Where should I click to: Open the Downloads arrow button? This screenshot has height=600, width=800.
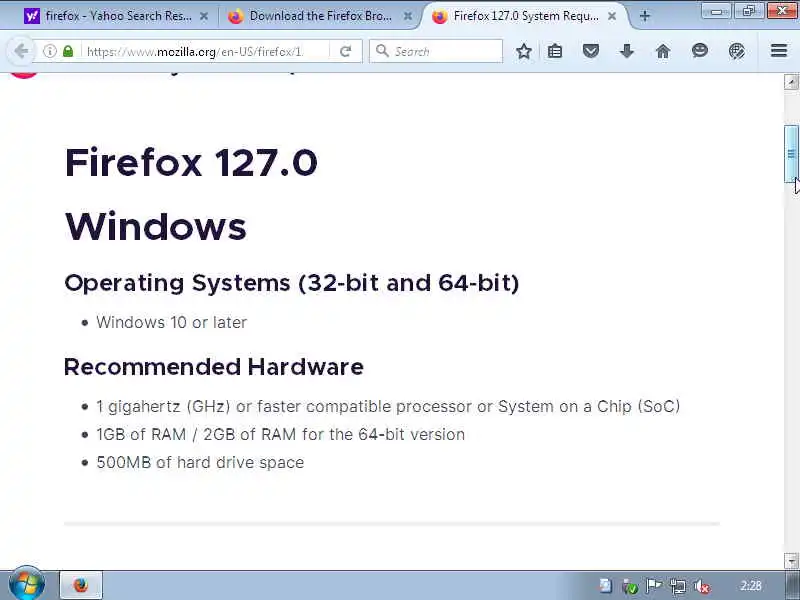tap(627, 51)
